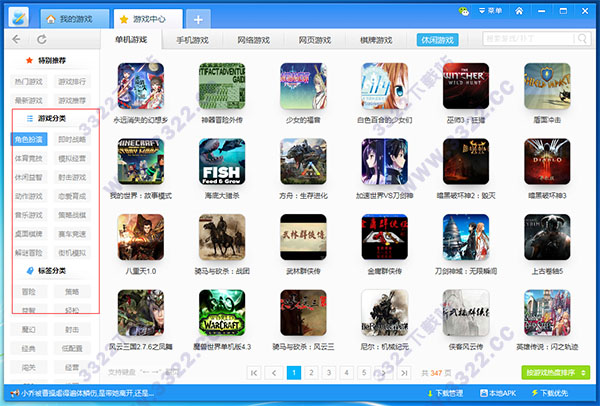The width and height of the screenshot is (600, 406).
Task: Go to page 2 in pagination
Action: coord(311,372)
